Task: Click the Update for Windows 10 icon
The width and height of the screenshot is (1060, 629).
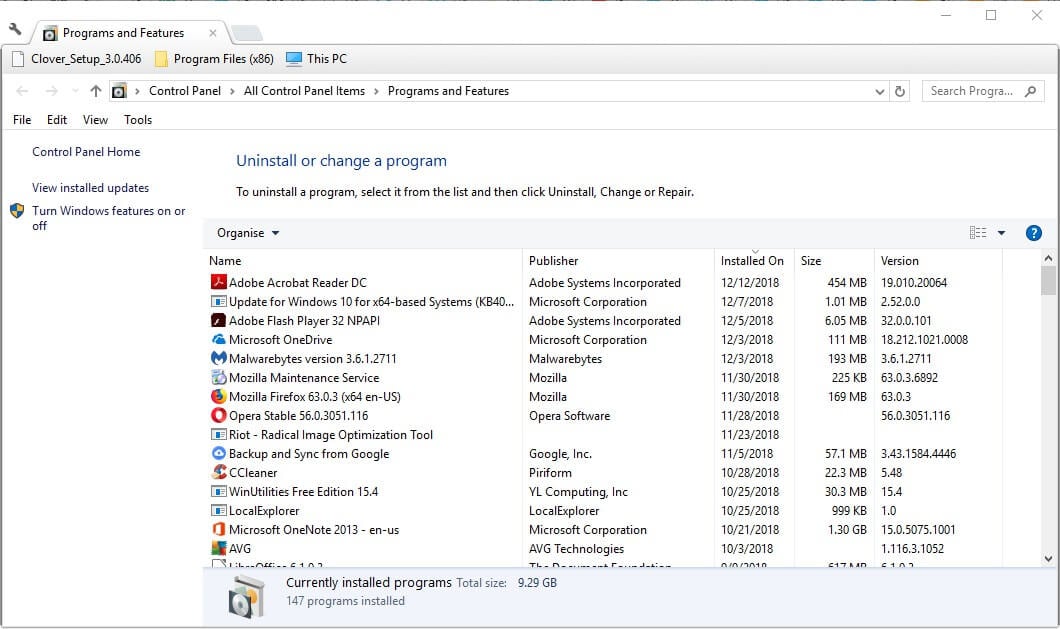Action: point(218,301)
